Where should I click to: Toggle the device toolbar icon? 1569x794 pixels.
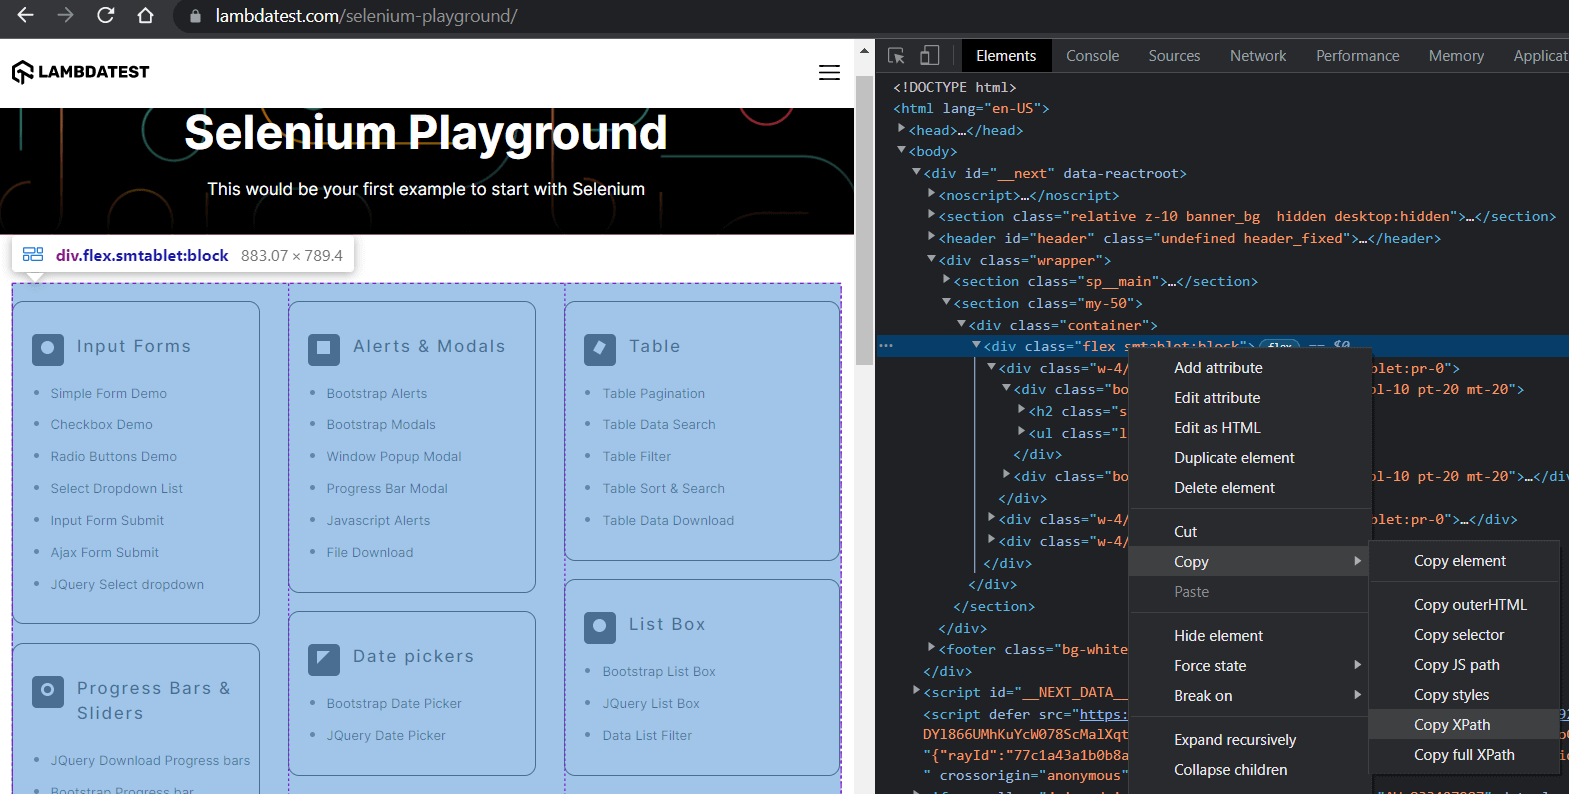[x=930, y=56]
